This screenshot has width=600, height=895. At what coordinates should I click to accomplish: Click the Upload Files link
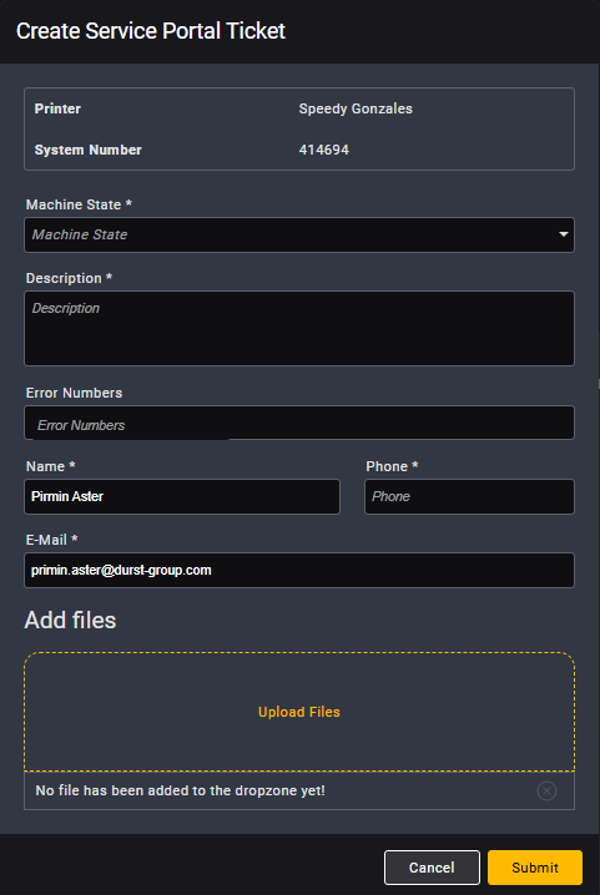pos(299,712)
